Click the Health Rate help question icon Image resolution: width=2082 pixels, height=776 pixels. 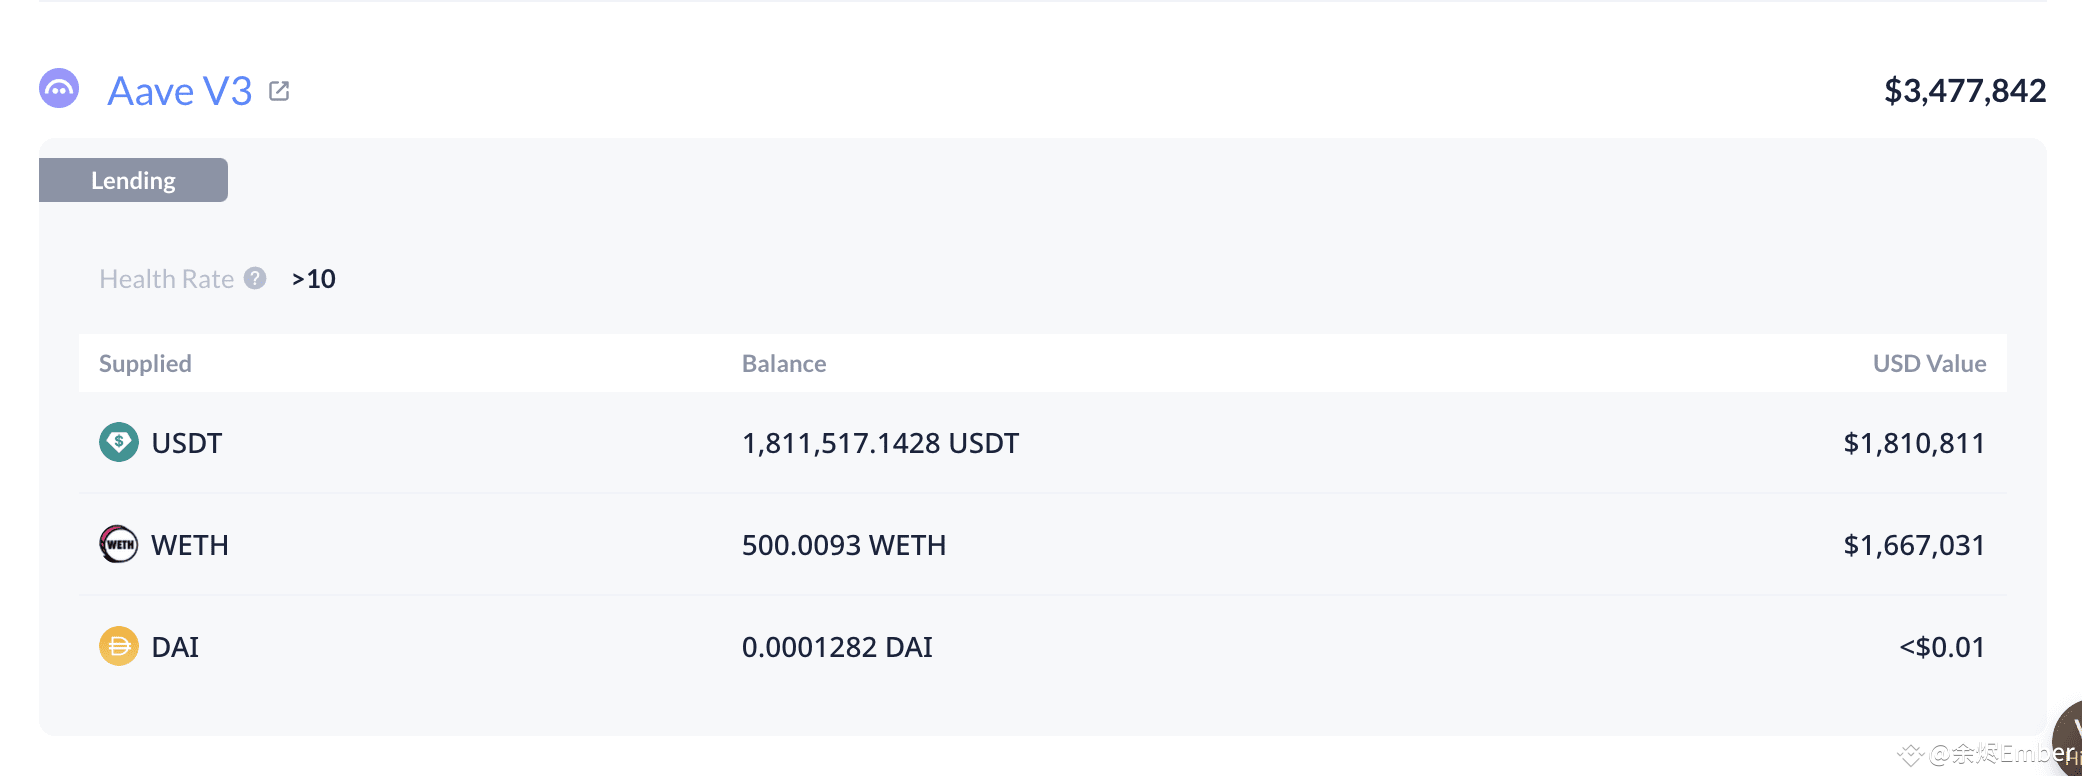click(255, 278)
